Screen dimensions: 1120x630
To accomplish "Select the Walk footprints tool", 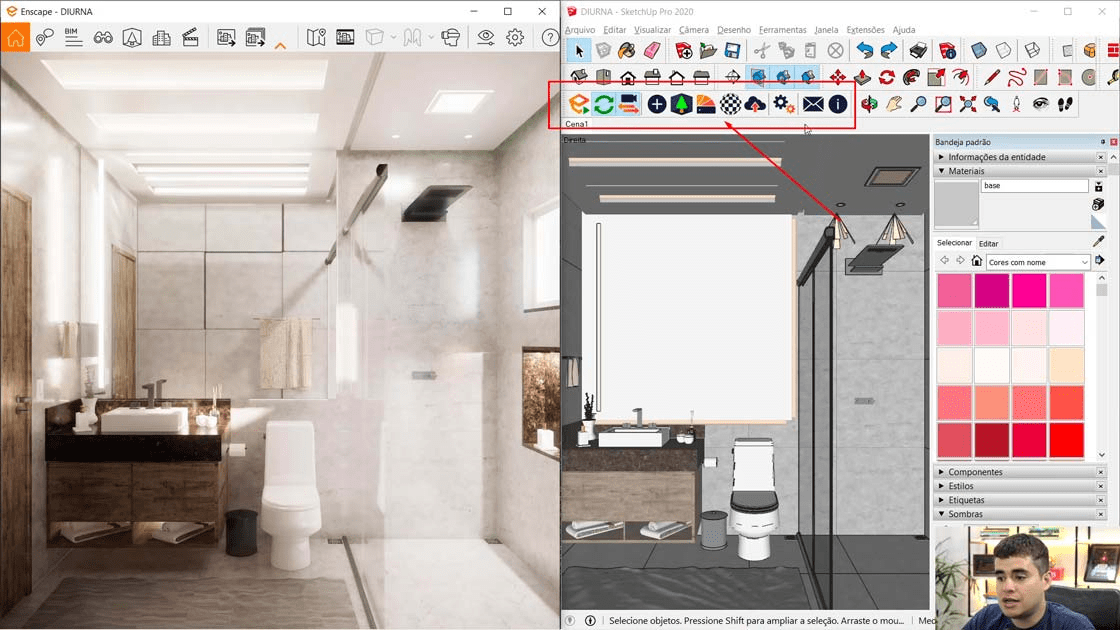I will click(x=1065, y=104).
